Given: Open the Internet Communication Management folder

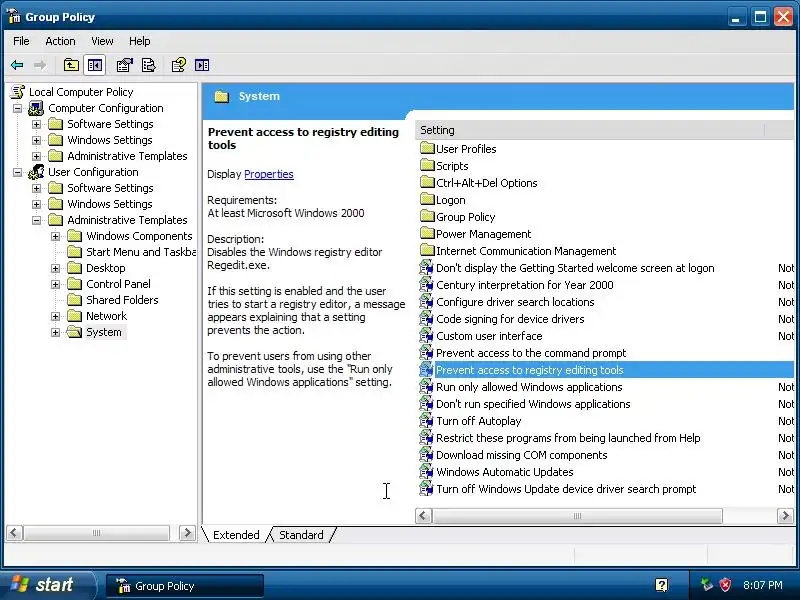Looking at the screenshot, I should click(x=526, y=251).
